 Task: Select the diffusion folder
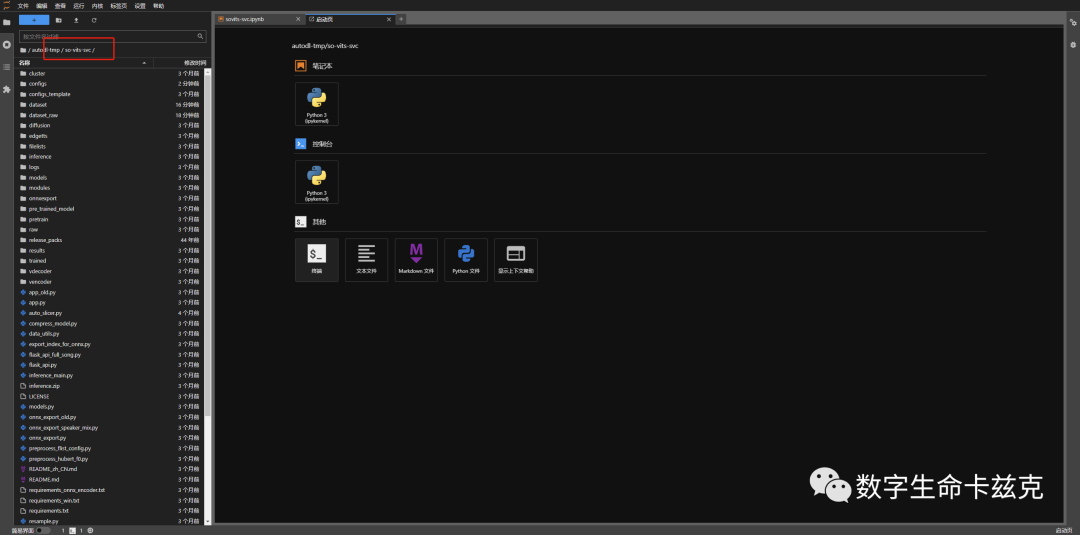110,125
